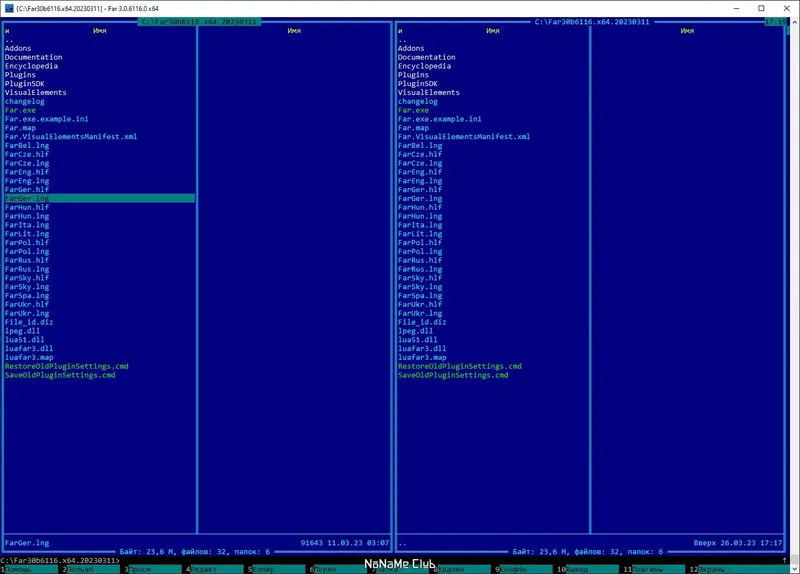Select Documentation folder in left panel
The image size is (800, 574).
pyautogui.click(x=34, y=57)
